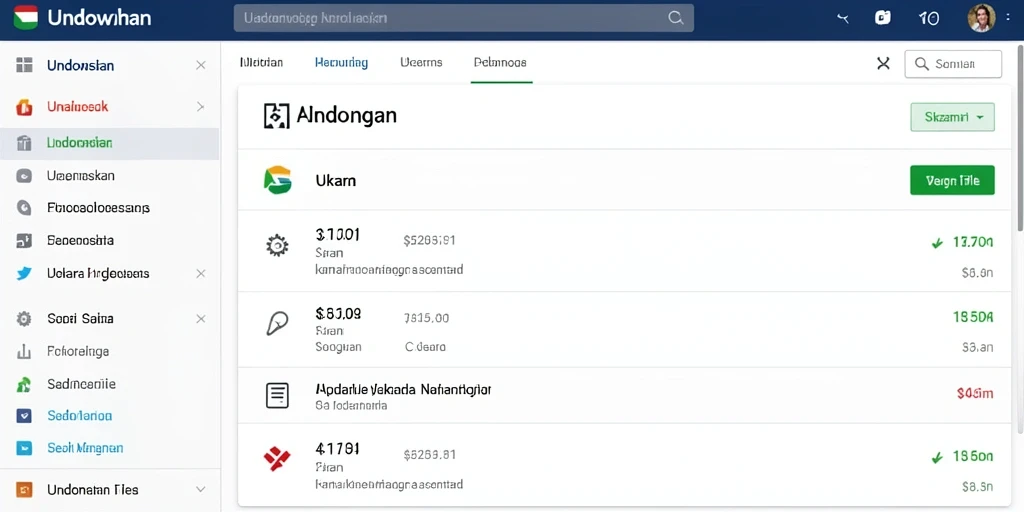Viewport: 1024px width, 512px height.
Task: Click the red-orange icon beside Unaluoeok
Action: tap(24, 107)
